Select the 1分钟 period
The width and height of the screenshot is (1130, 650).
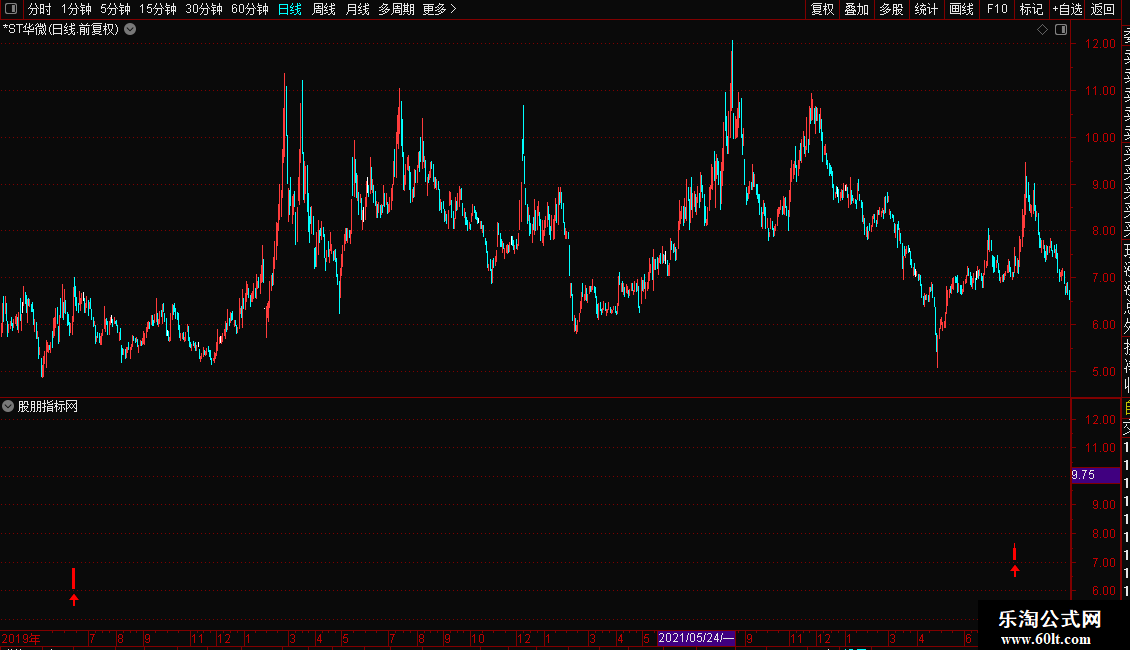[76, 9]
